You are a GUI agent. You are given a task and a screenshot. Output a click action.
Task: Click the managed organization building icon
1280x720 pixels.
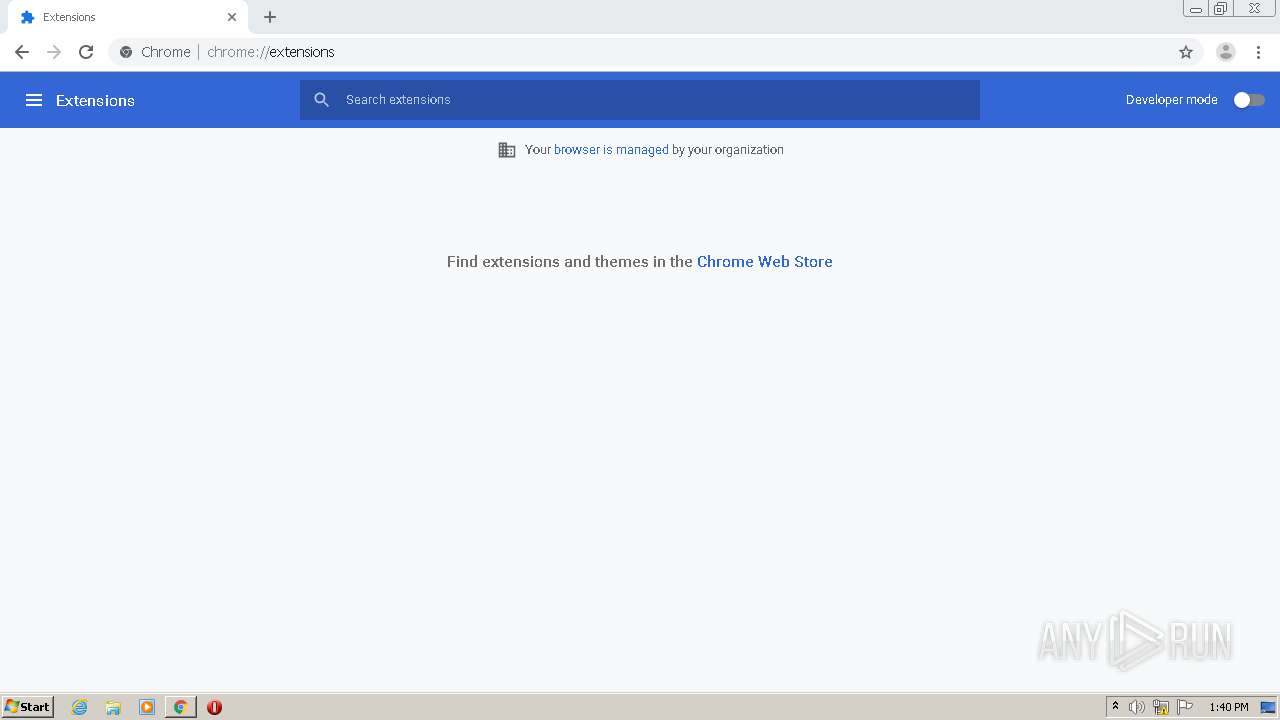coord(507,150)
